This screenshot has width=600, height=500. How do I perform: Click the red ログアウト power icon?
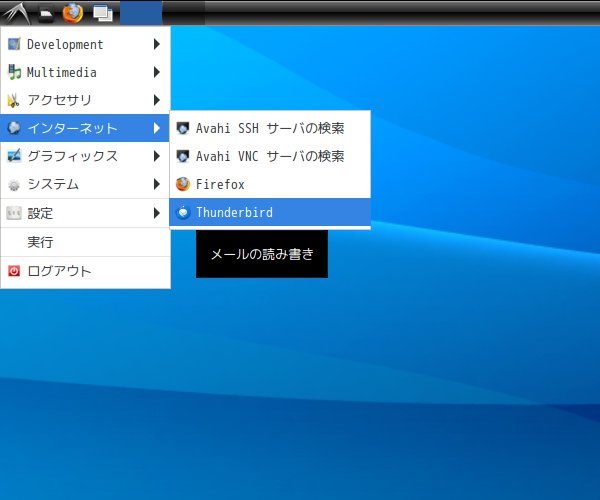[14, 271]
